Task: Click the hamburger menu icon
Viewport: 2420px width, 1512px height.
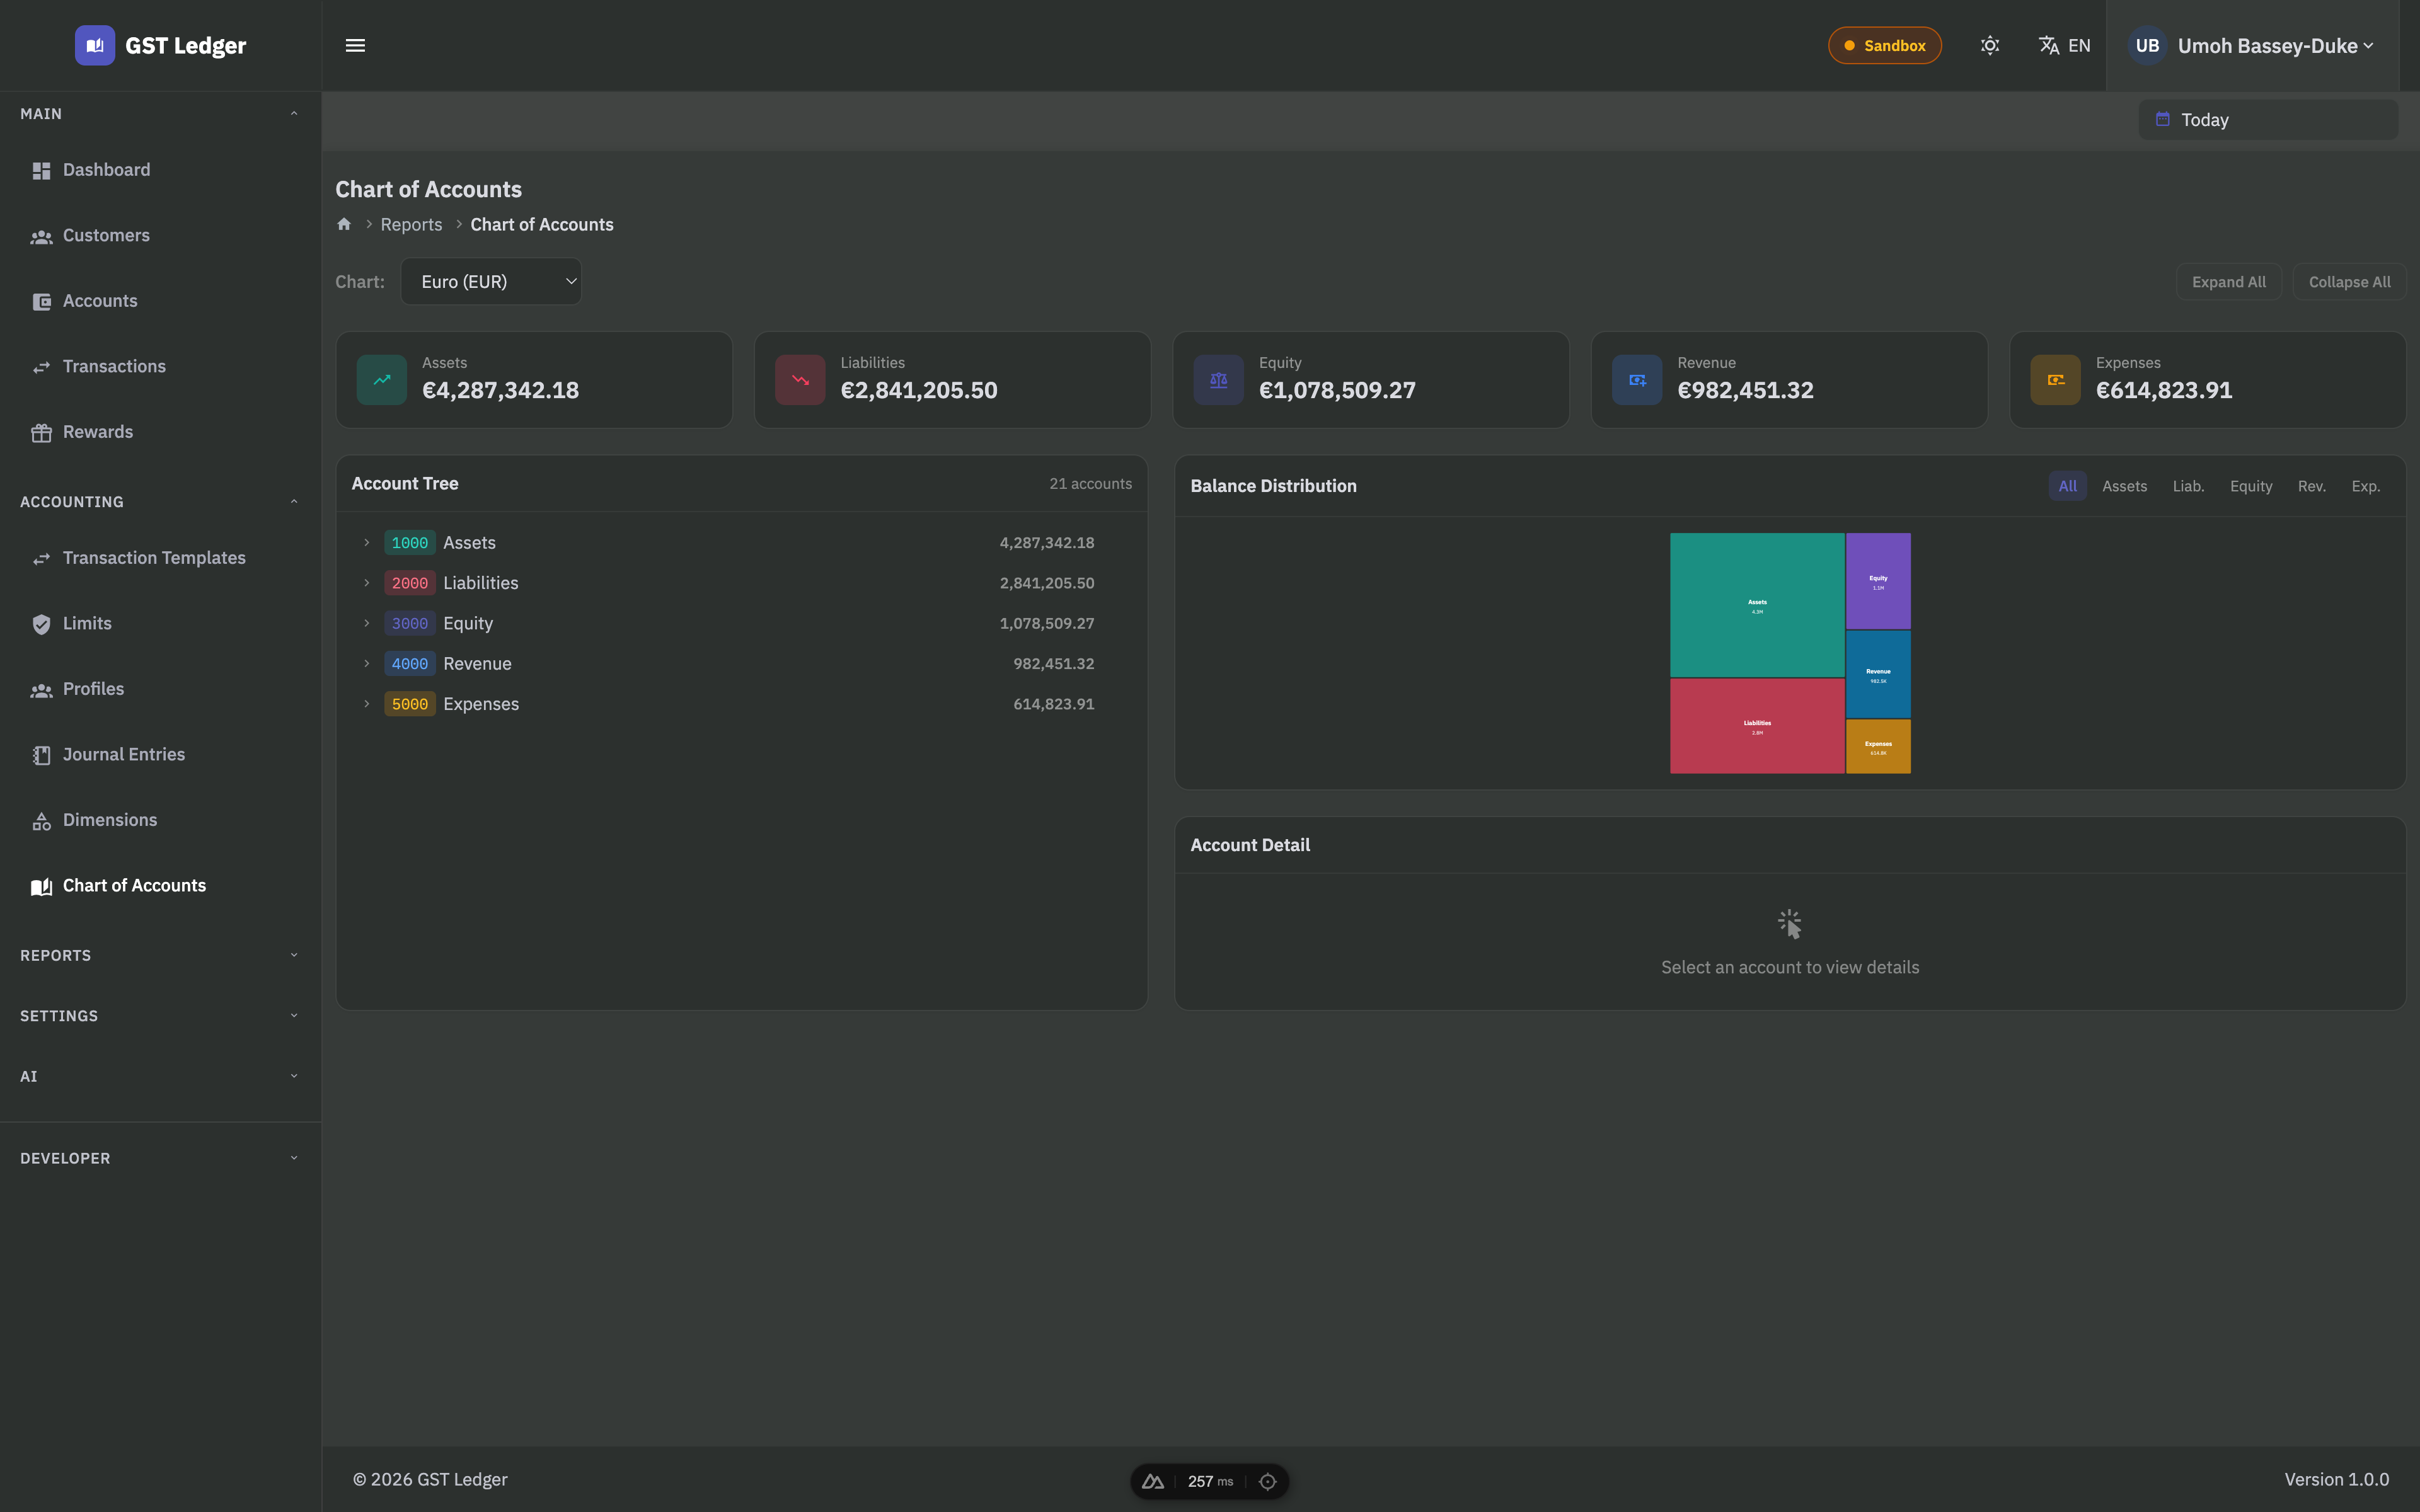Action: point(355,45)
